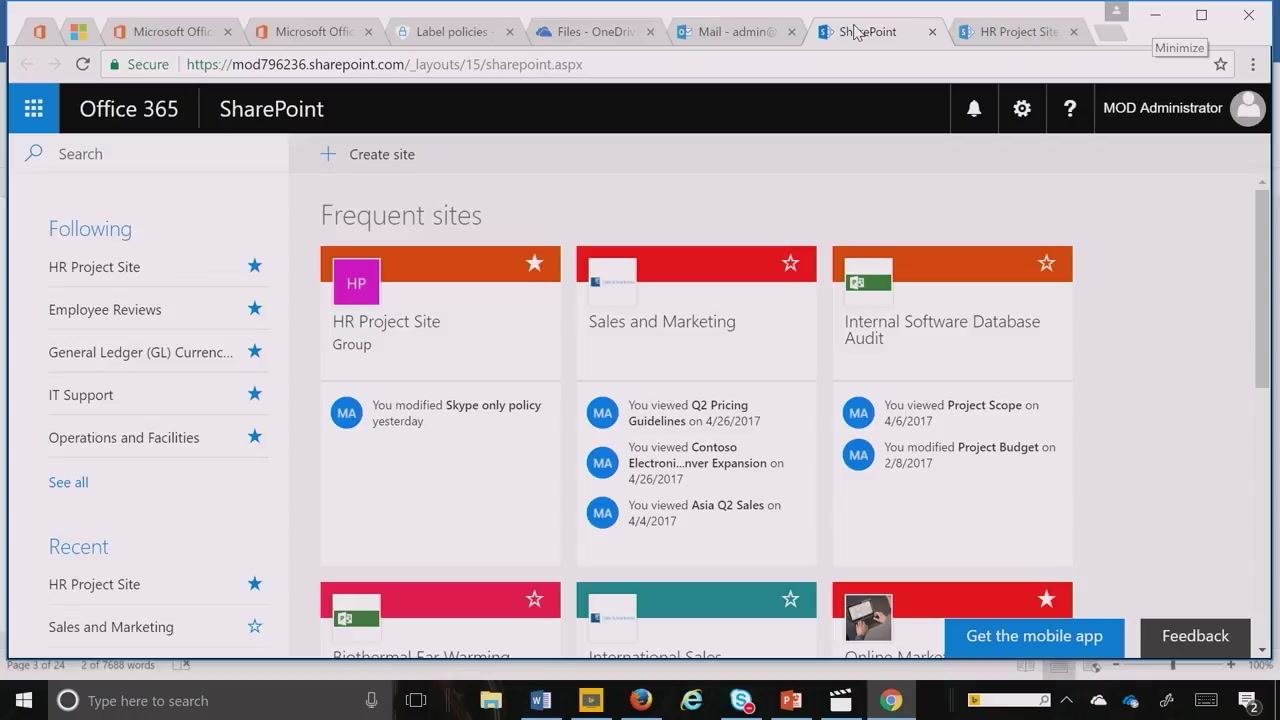Open the HR Project Site card title
1280x720 pixels.
[386, 321]
